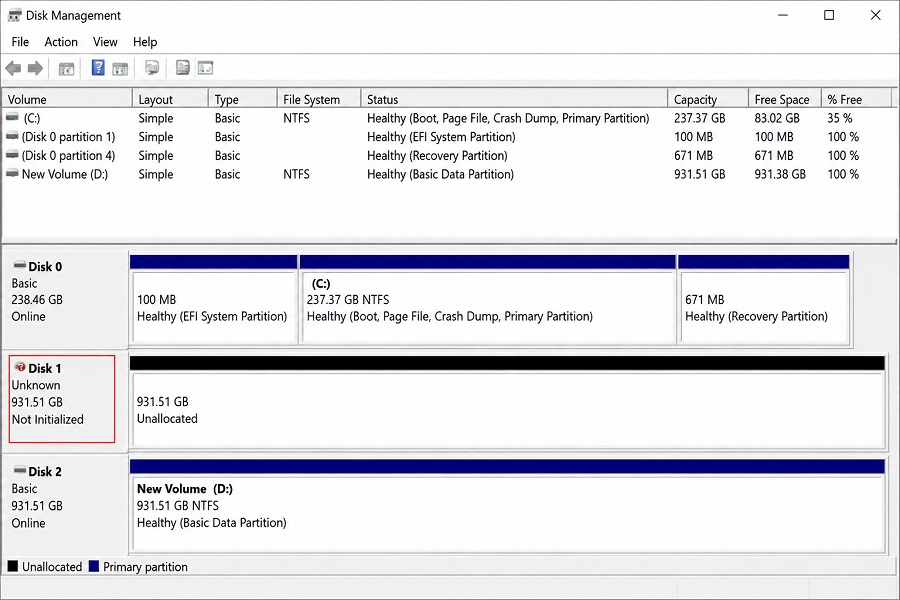Sort by the Capacity column header

coord(708,99)
